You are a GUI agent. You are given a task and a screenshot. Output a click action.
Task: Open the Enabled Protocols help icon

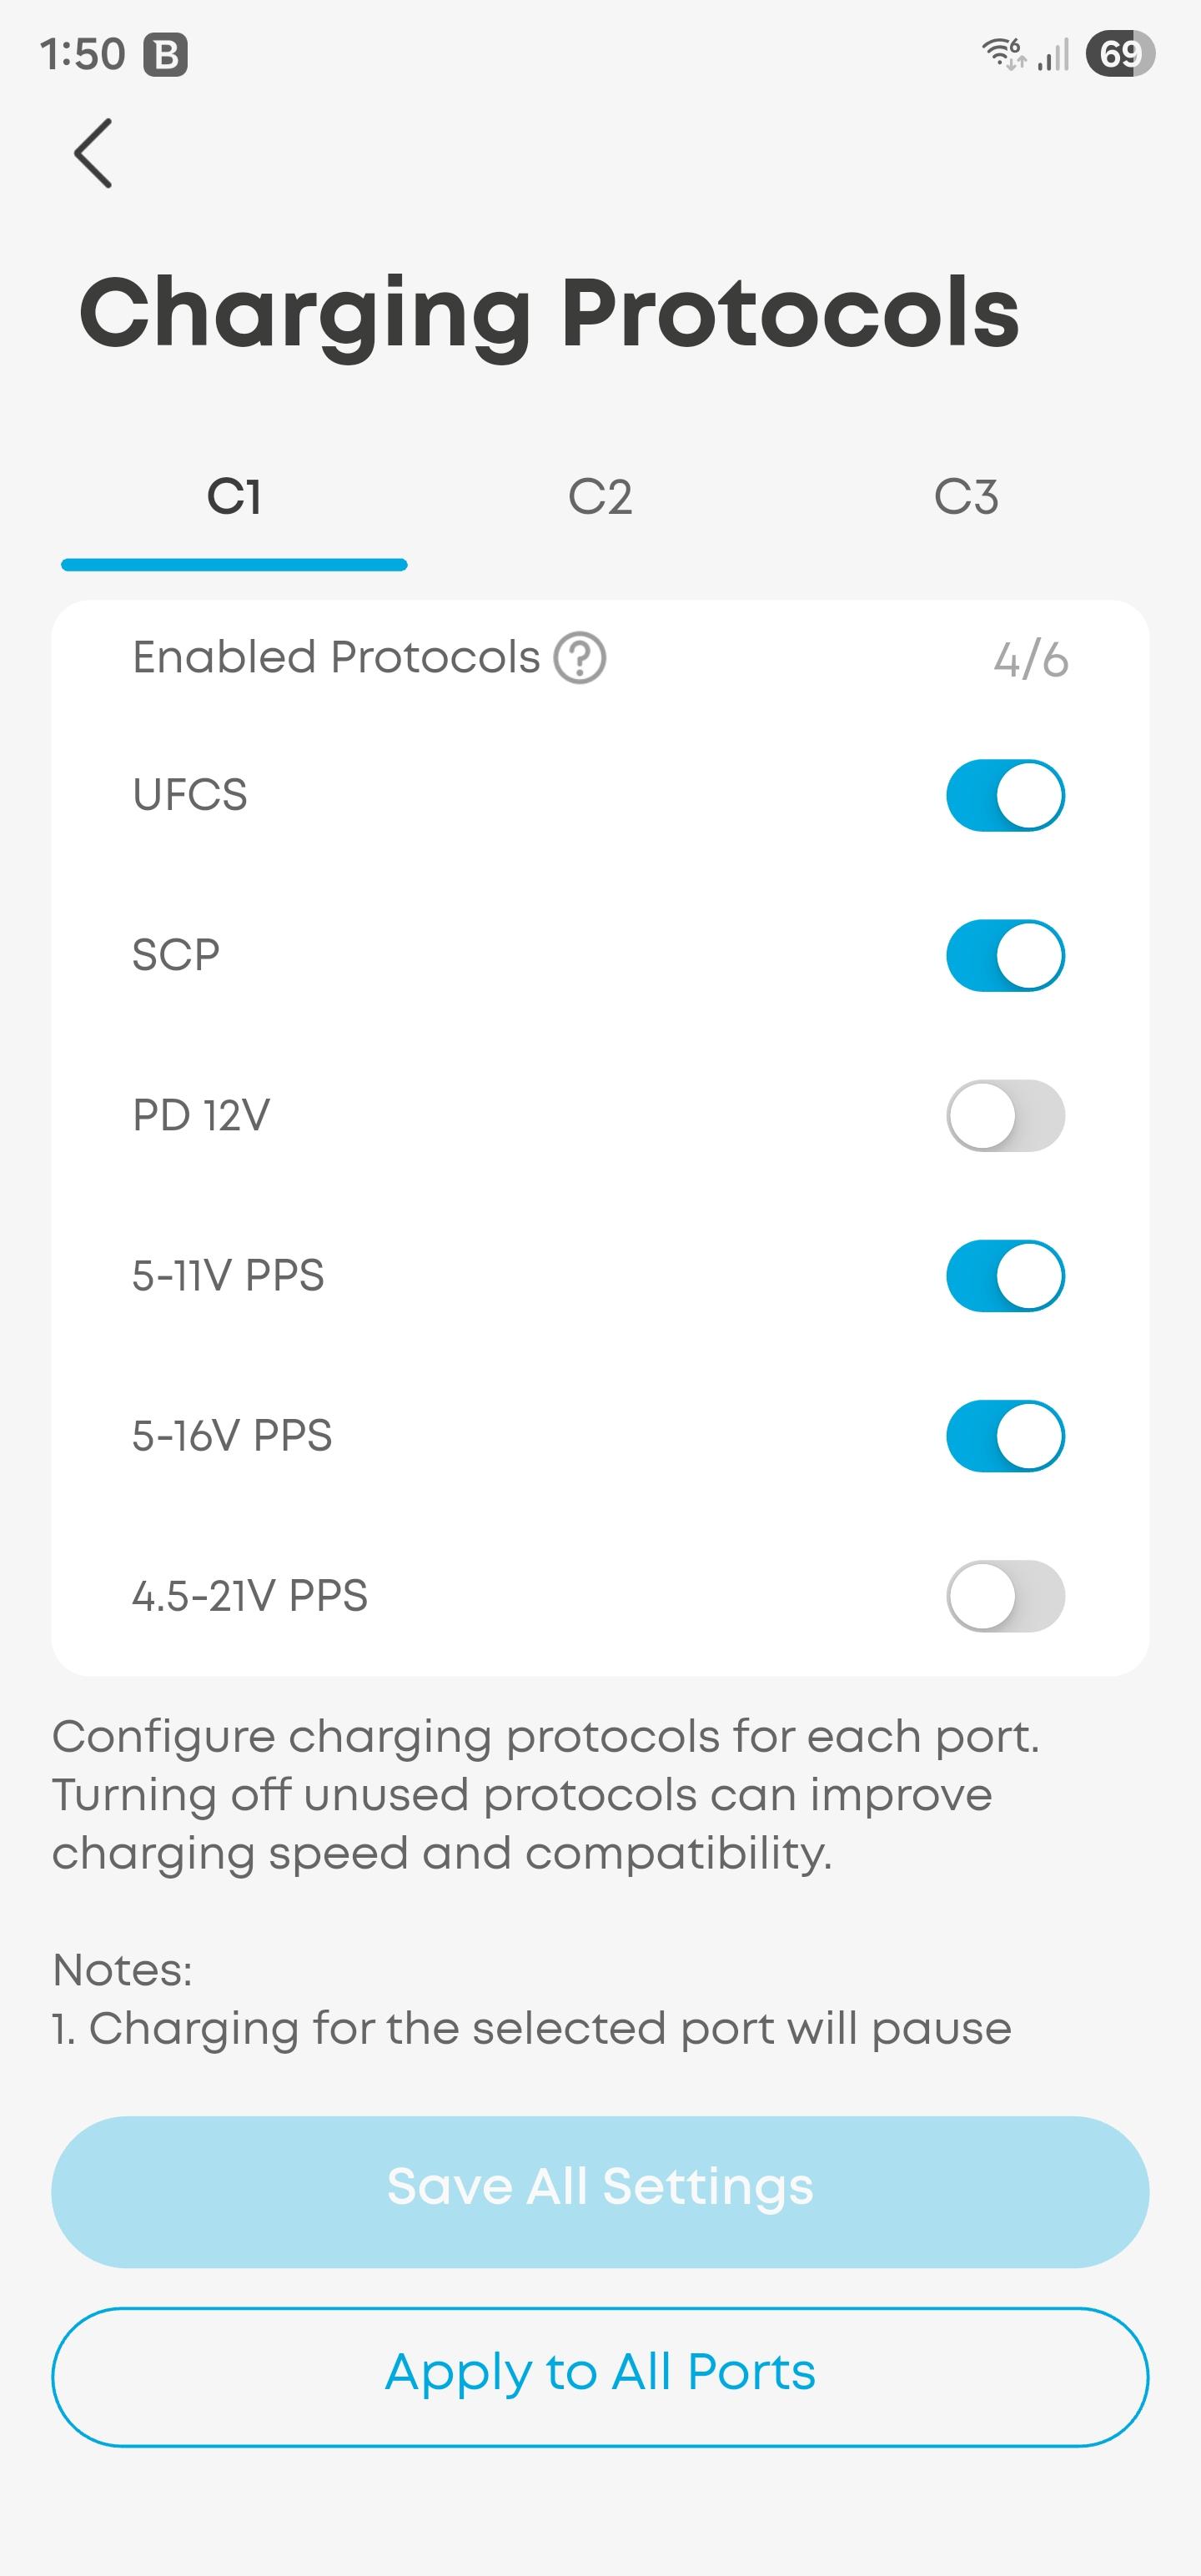tap(580, 658)
